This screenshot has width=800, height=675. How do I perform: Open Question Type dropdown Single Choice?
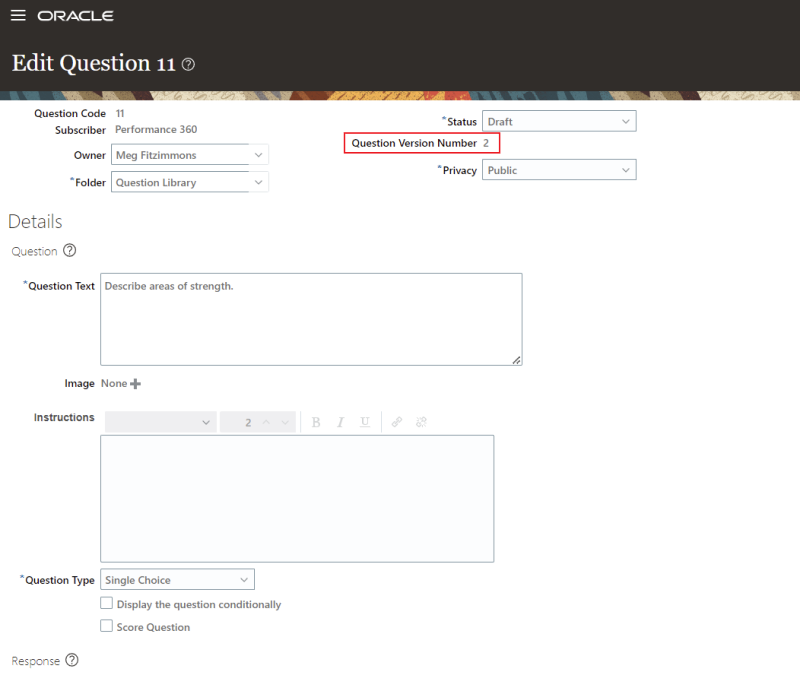[178, 580]
